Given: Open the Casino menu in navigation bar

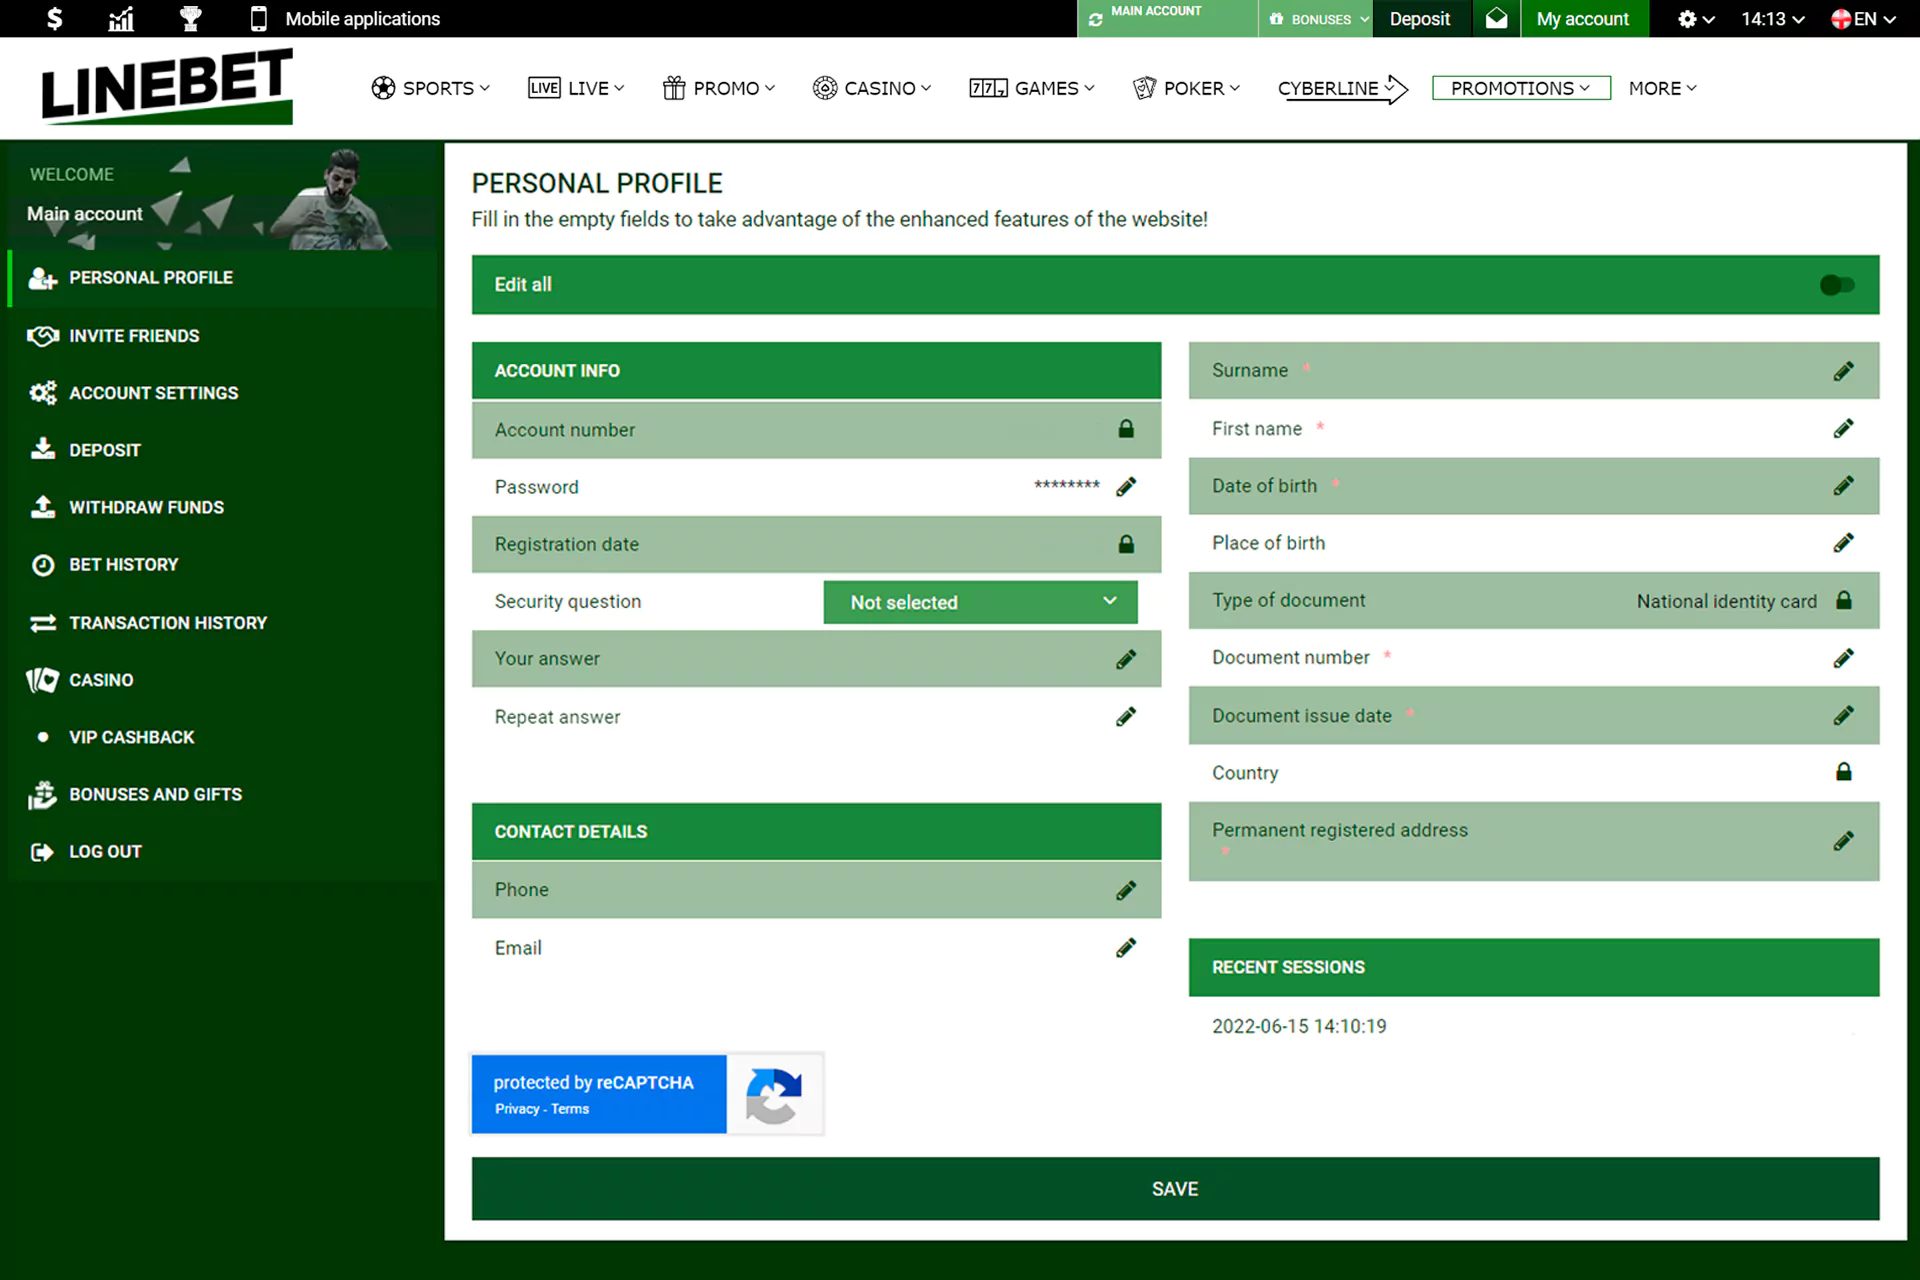Looking at the screenshot, I should point(872,88).
